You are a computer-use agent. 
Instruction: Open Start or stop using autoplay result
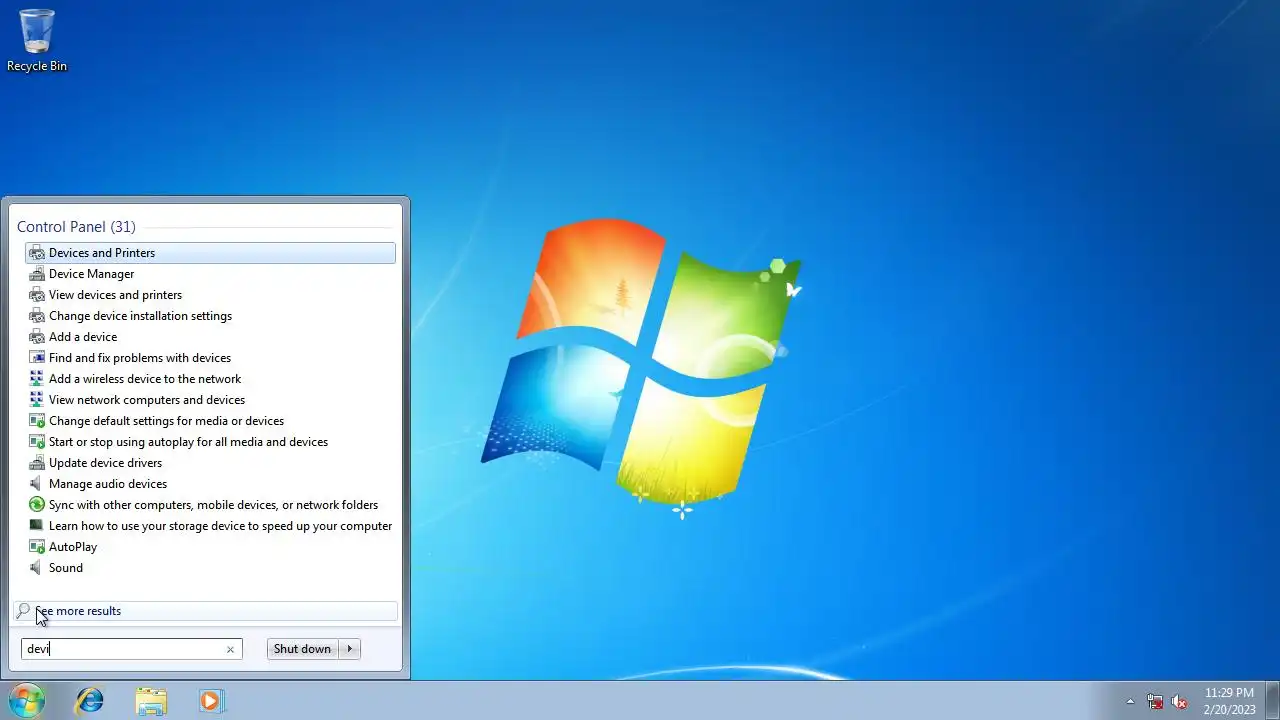(x=210, y=442)
